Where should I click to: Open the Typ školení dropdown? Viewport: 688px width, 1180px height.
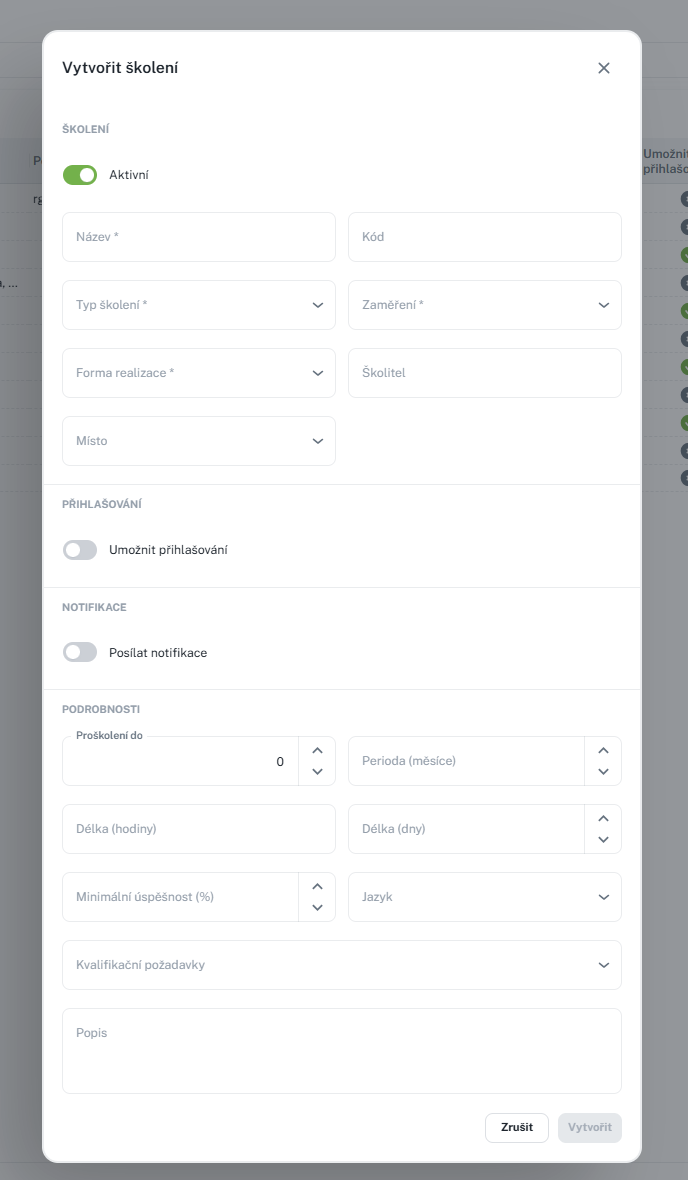199,305
